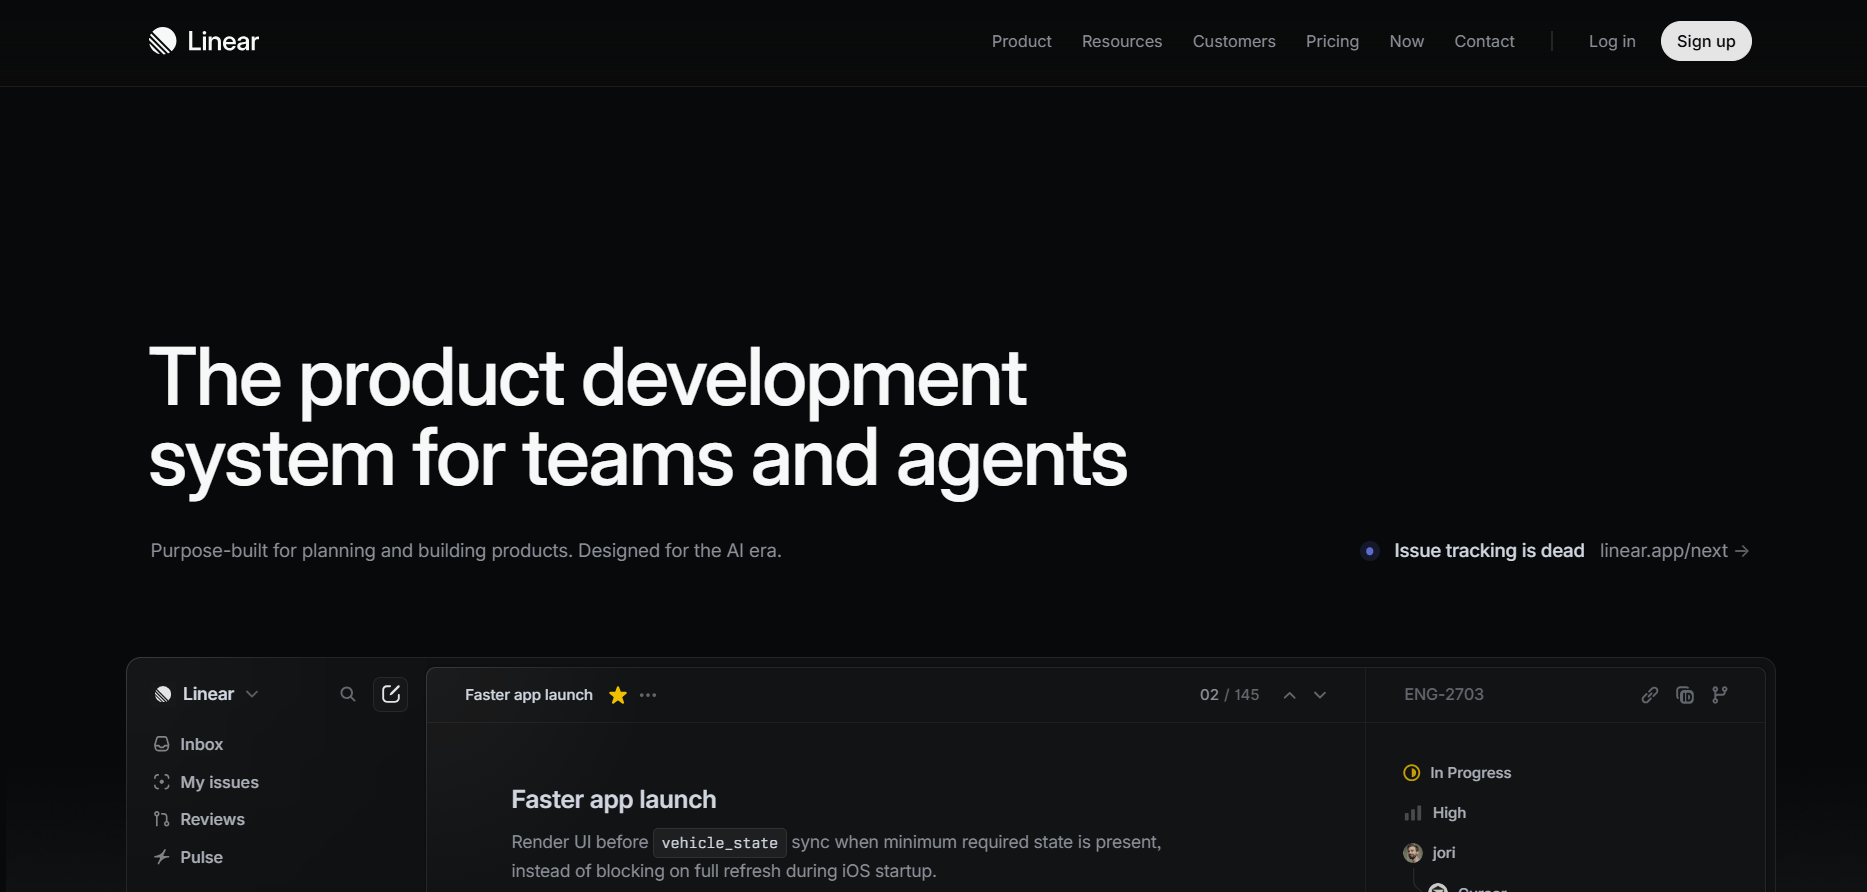
Task: Click the ENG-2703 issue identifier
Action: point(1444,694)
